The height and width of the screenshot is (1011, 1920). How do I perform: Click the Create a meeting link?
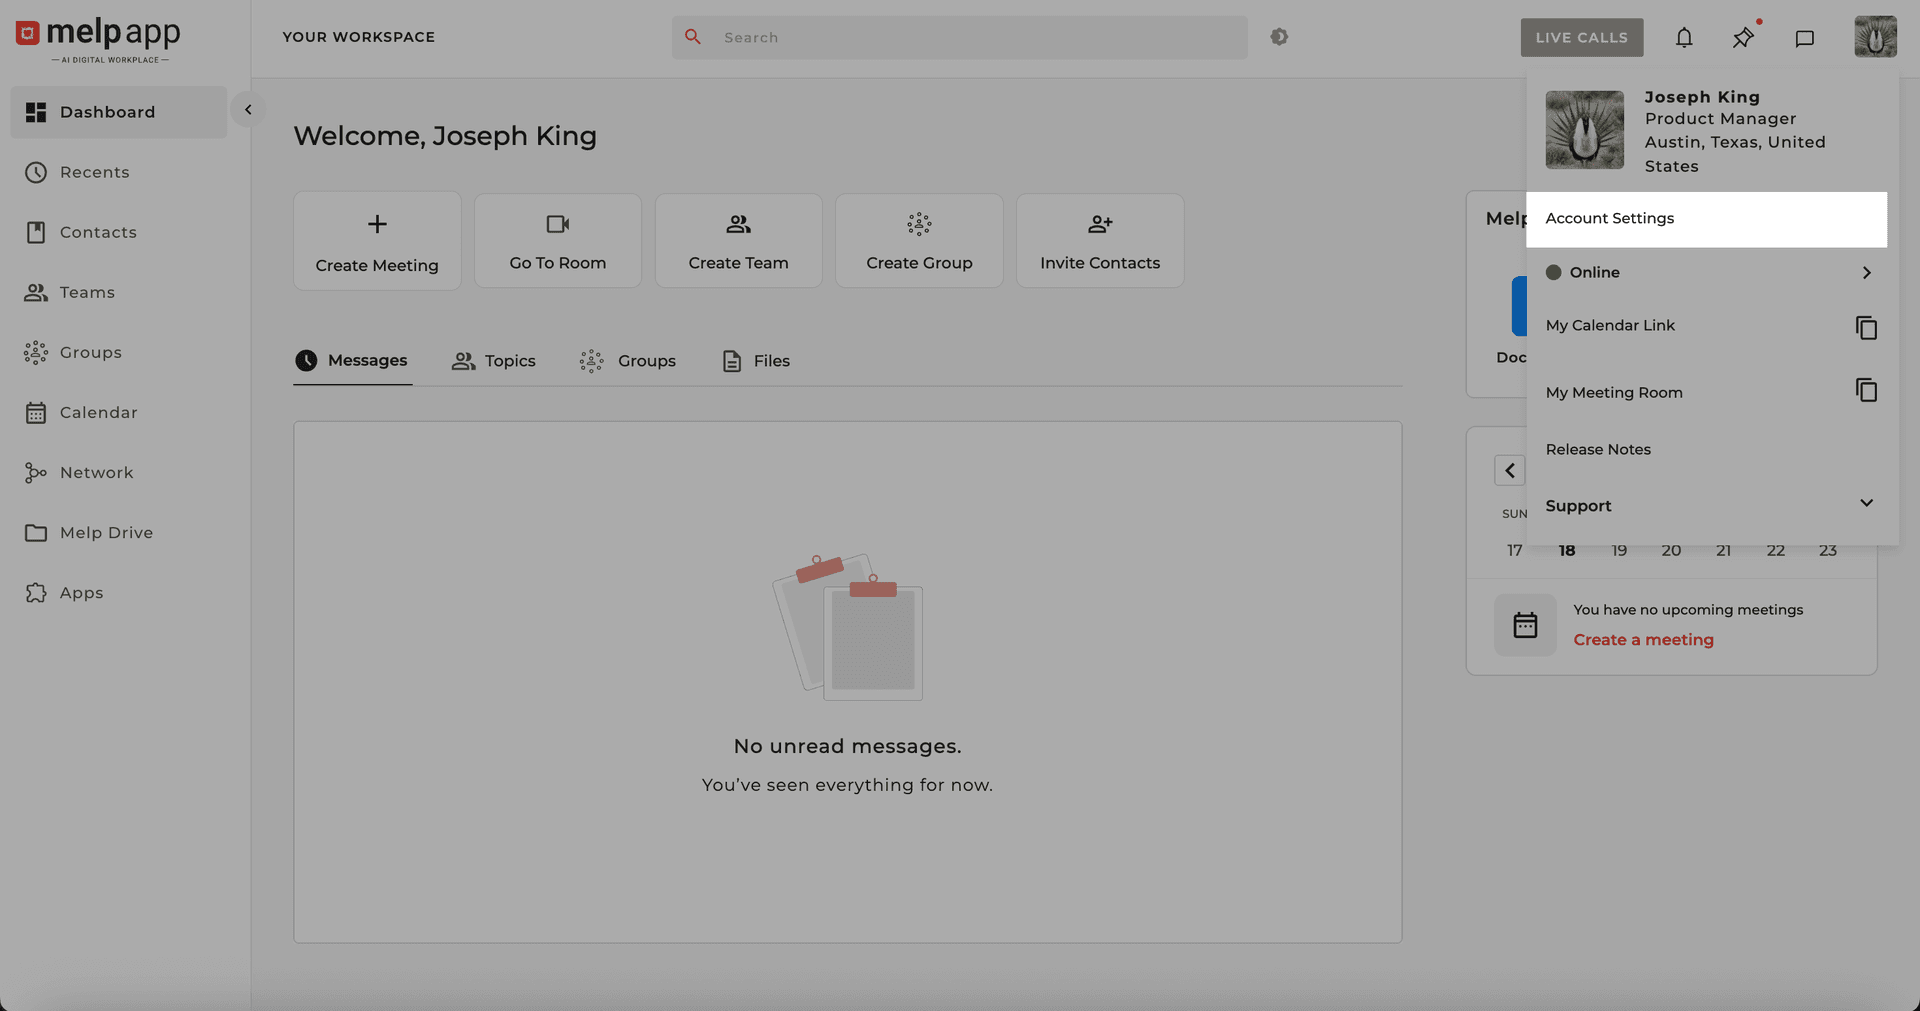pyautogui.click(x=1643, y=640)
